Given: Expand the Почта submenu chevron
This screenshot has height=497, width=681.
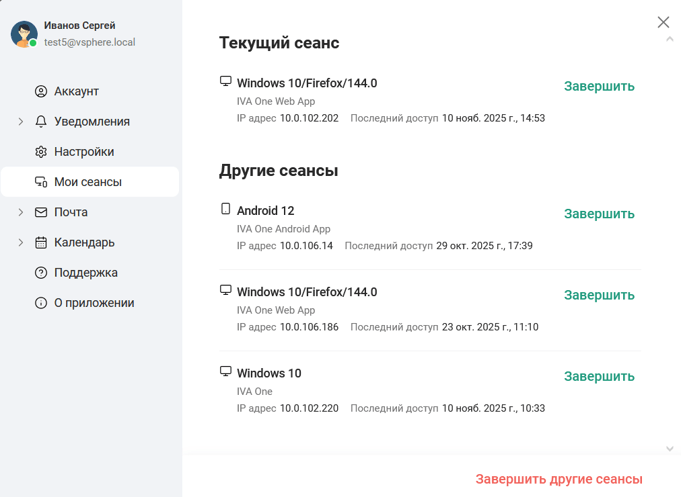Looking at the screenshot, I should click(21, 212).
